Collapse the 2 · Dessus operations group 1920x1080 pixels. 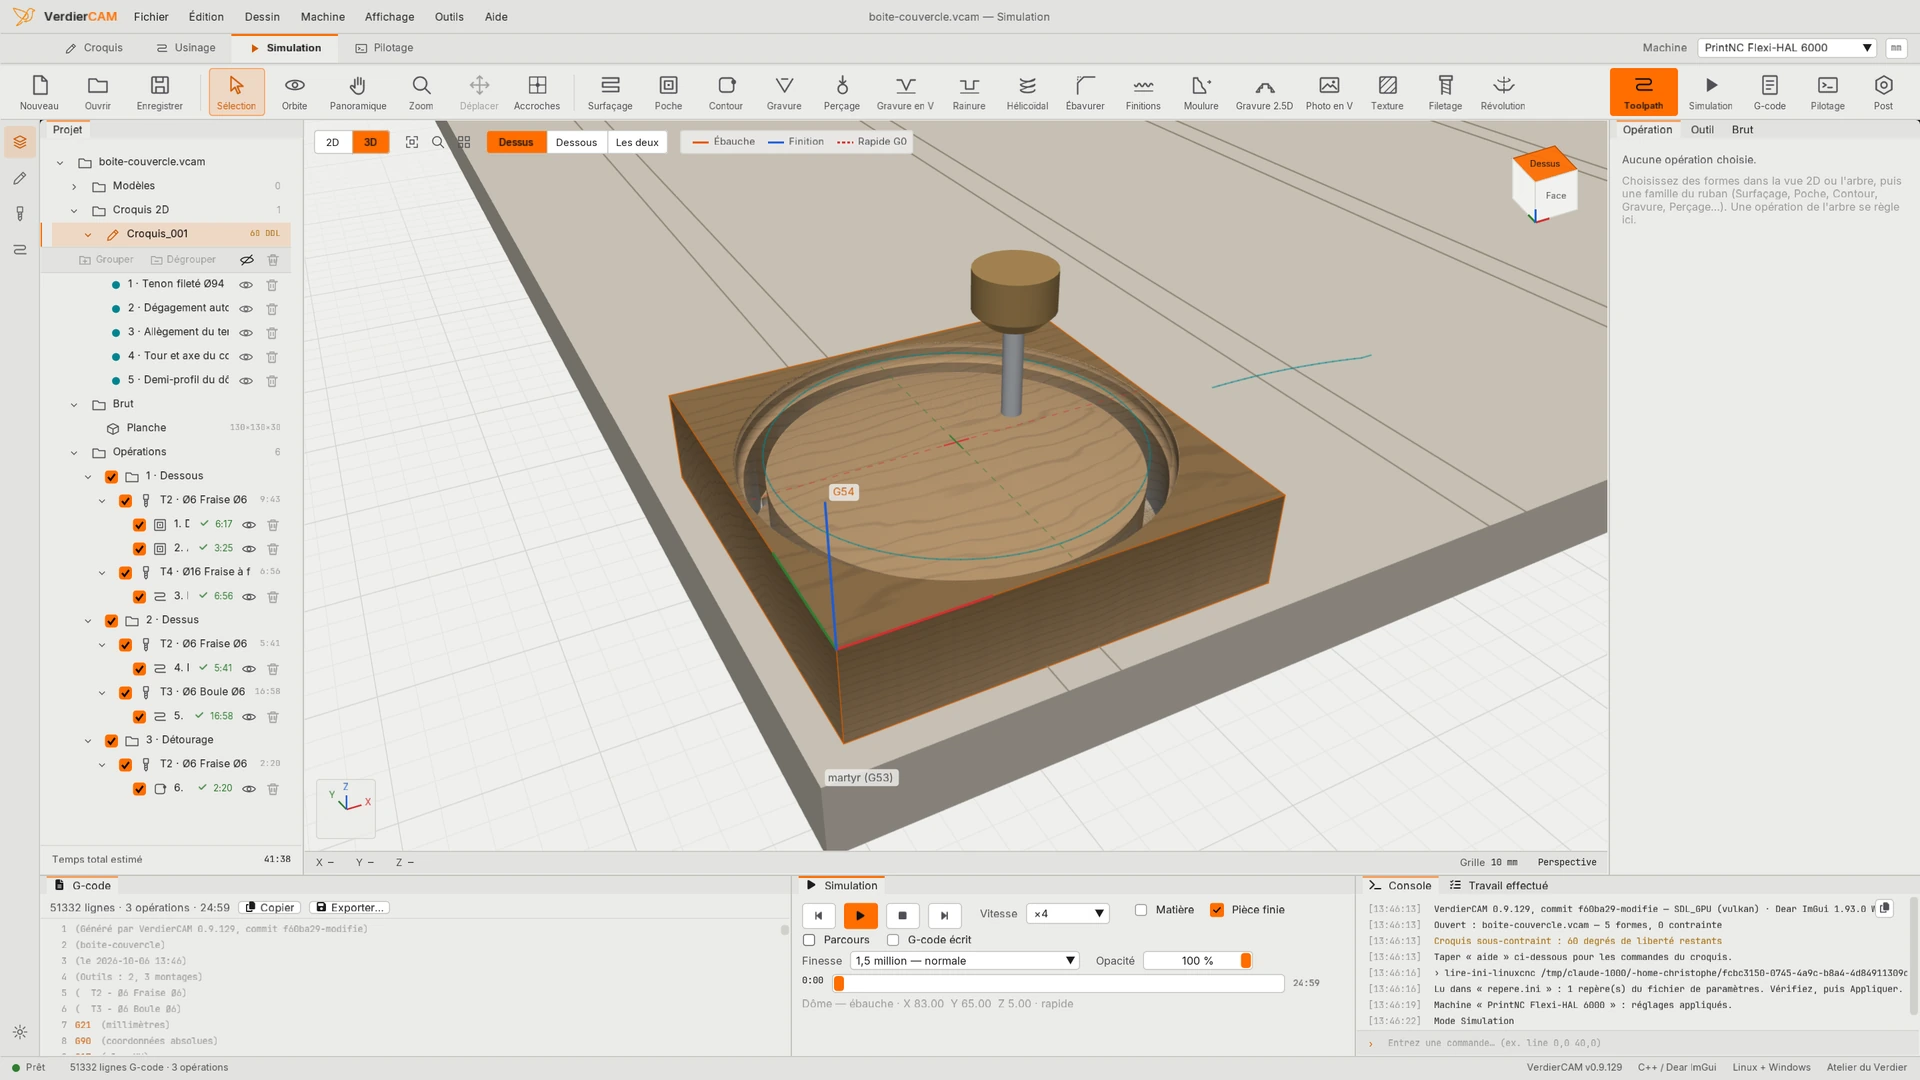click(88, 621)
